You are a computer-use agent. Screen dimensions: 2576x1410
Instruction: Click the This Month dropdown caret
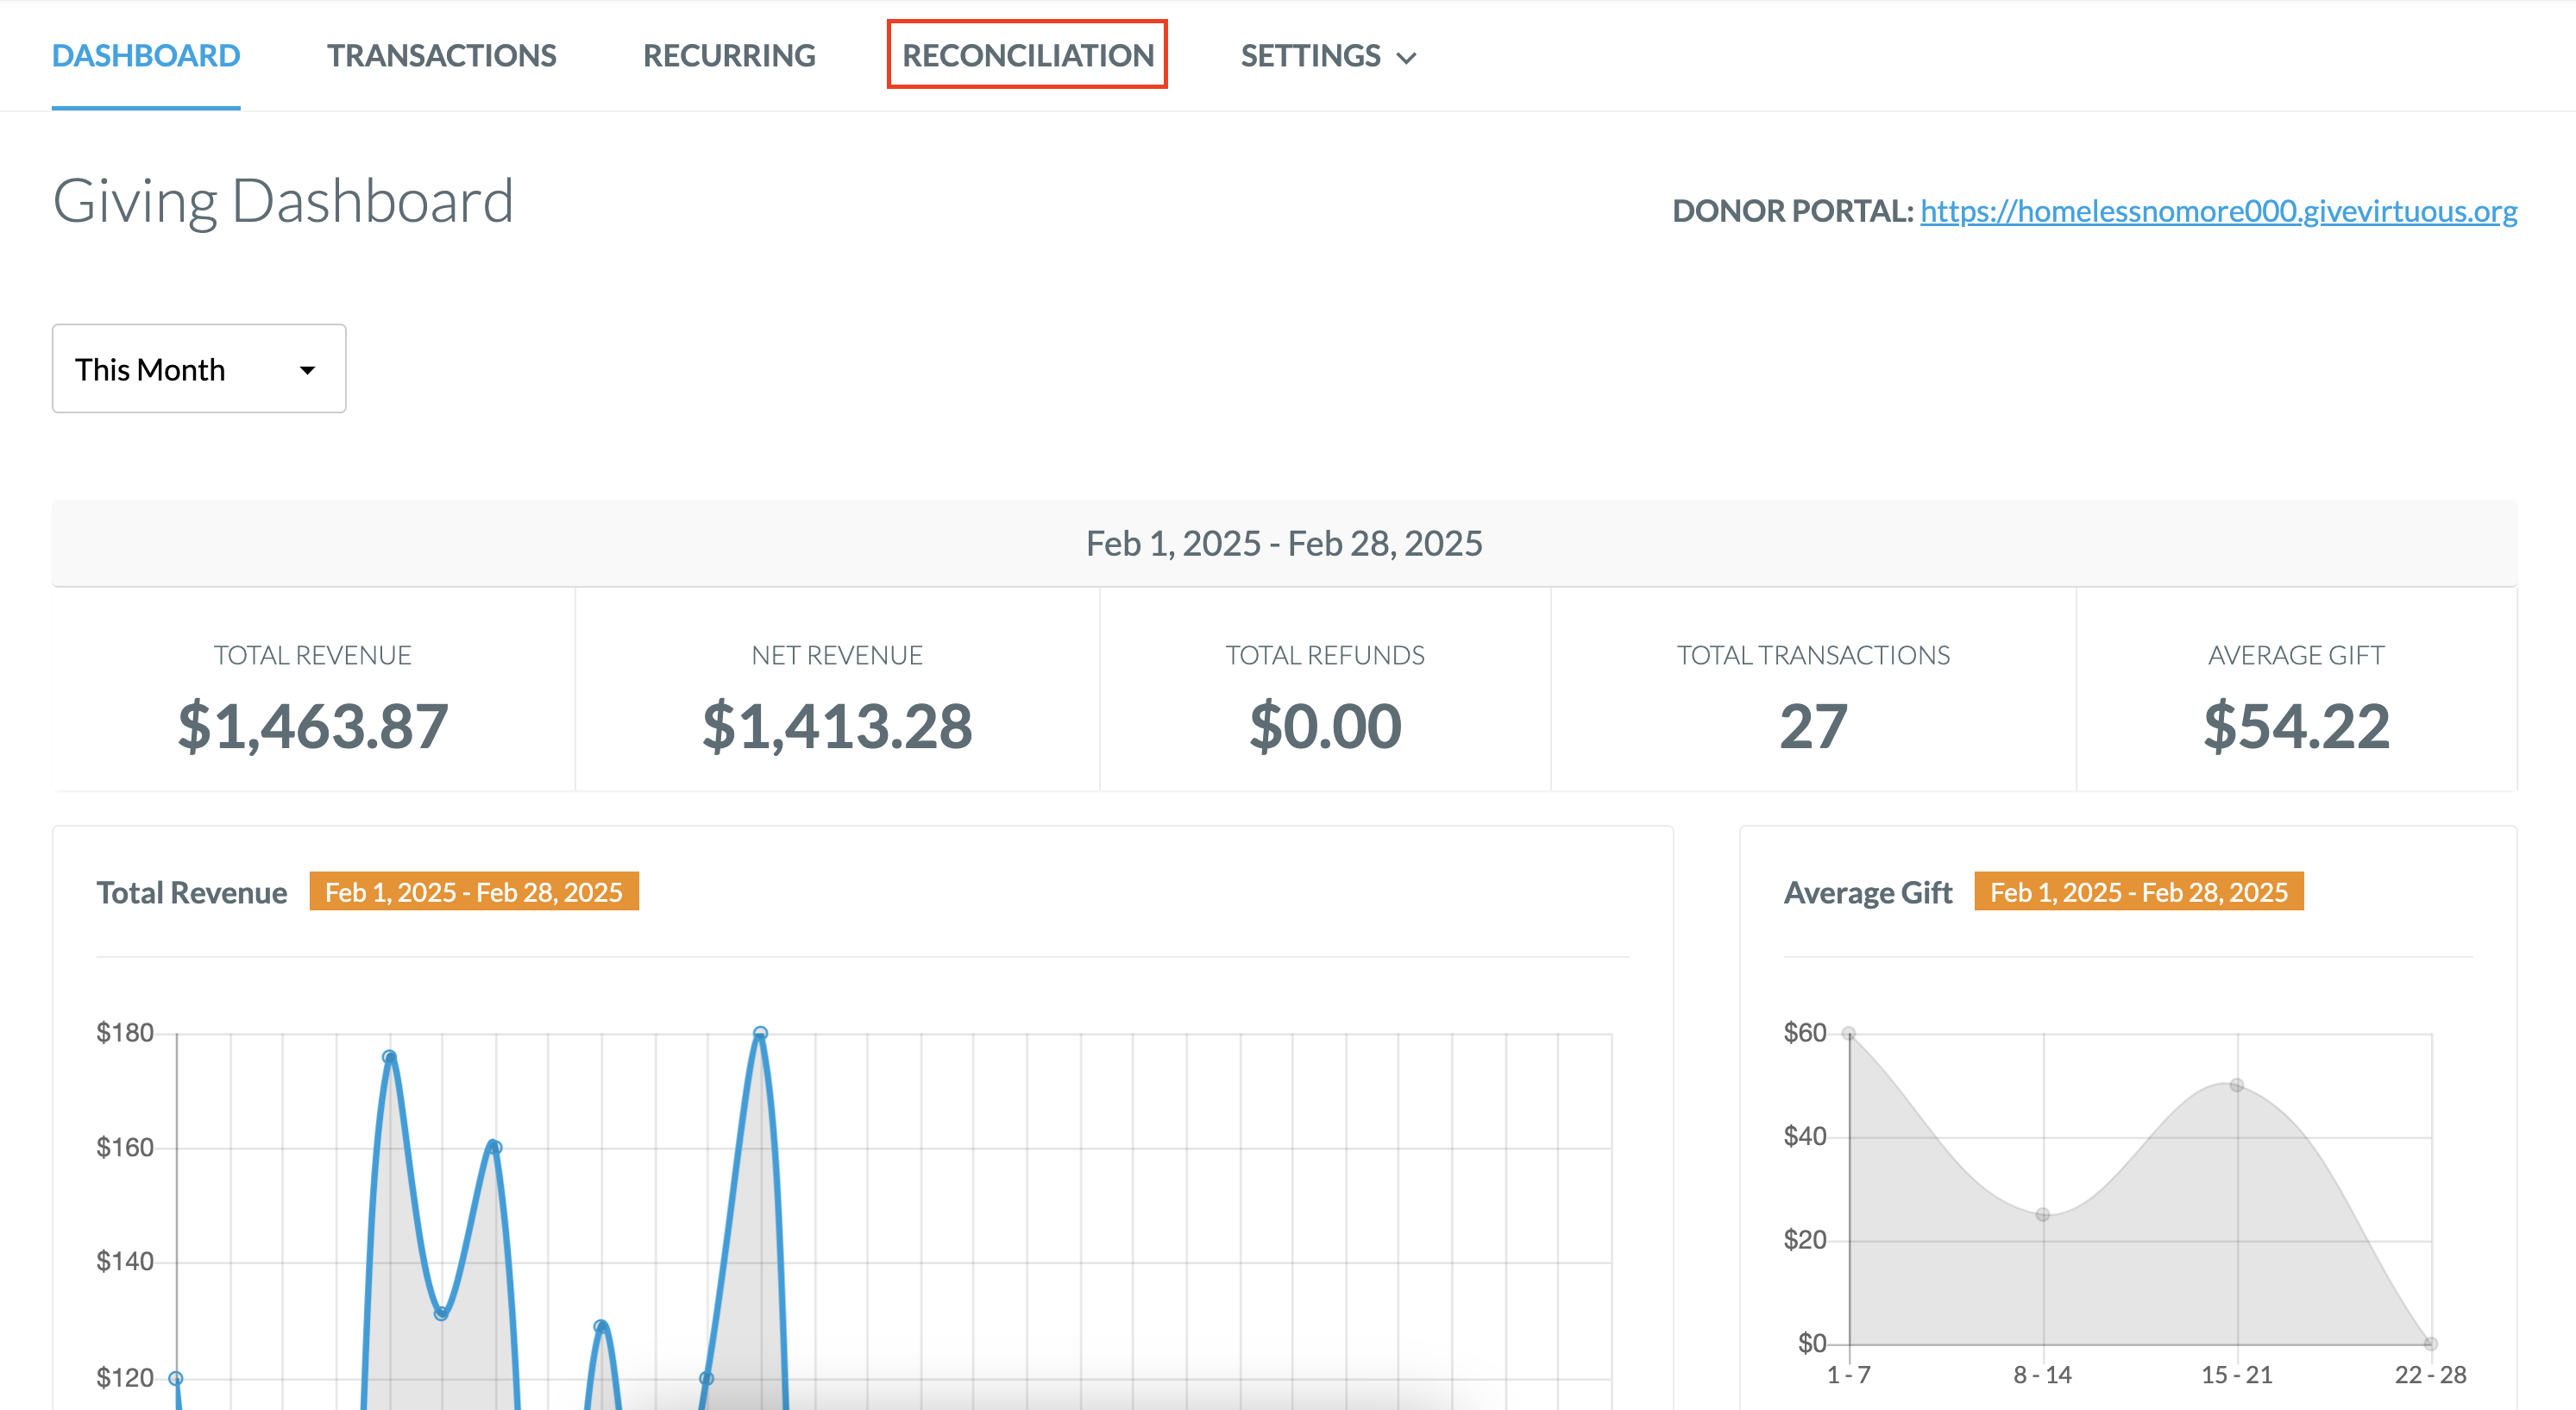tap(307, 370)
